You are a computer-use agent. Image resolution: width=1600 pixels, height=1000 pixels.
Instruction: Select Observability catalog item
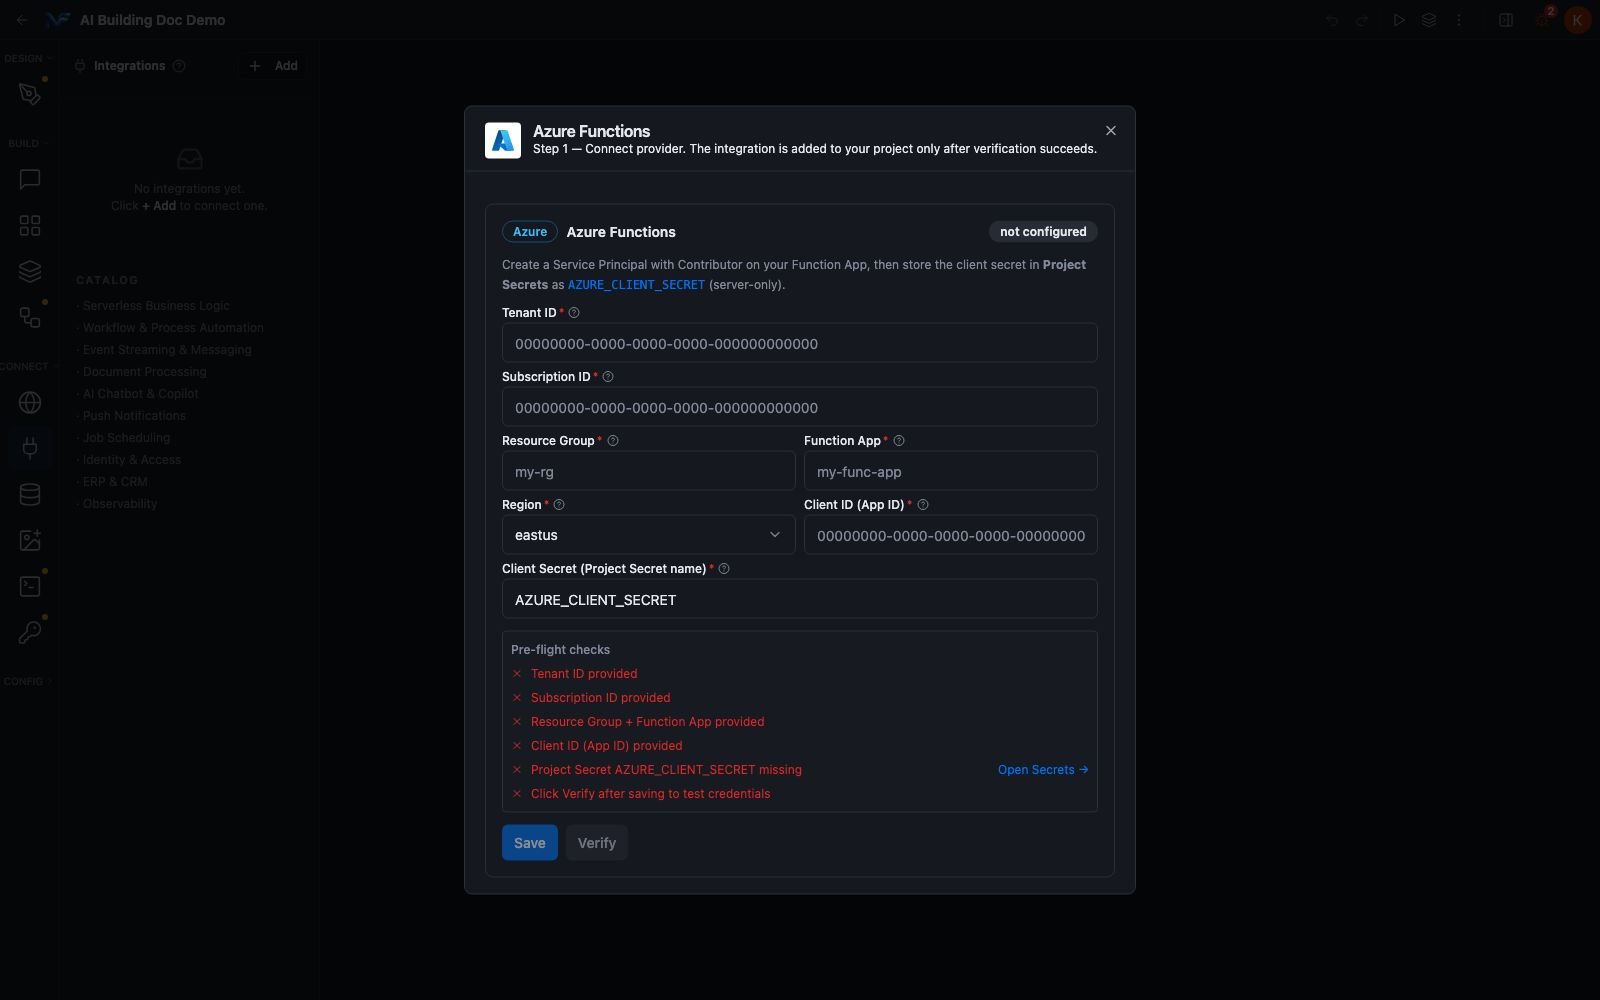[119, 504]
